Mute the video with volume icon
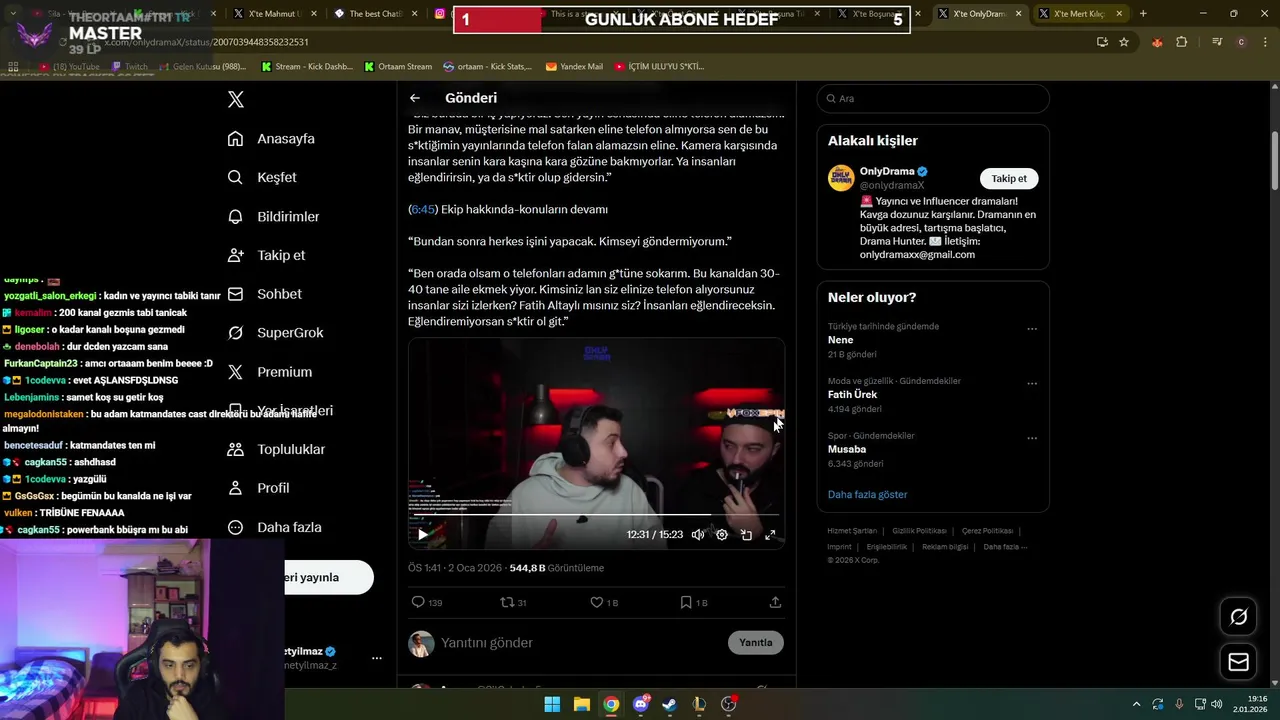Screen dimensions: 1280x720 coord(698,535)
